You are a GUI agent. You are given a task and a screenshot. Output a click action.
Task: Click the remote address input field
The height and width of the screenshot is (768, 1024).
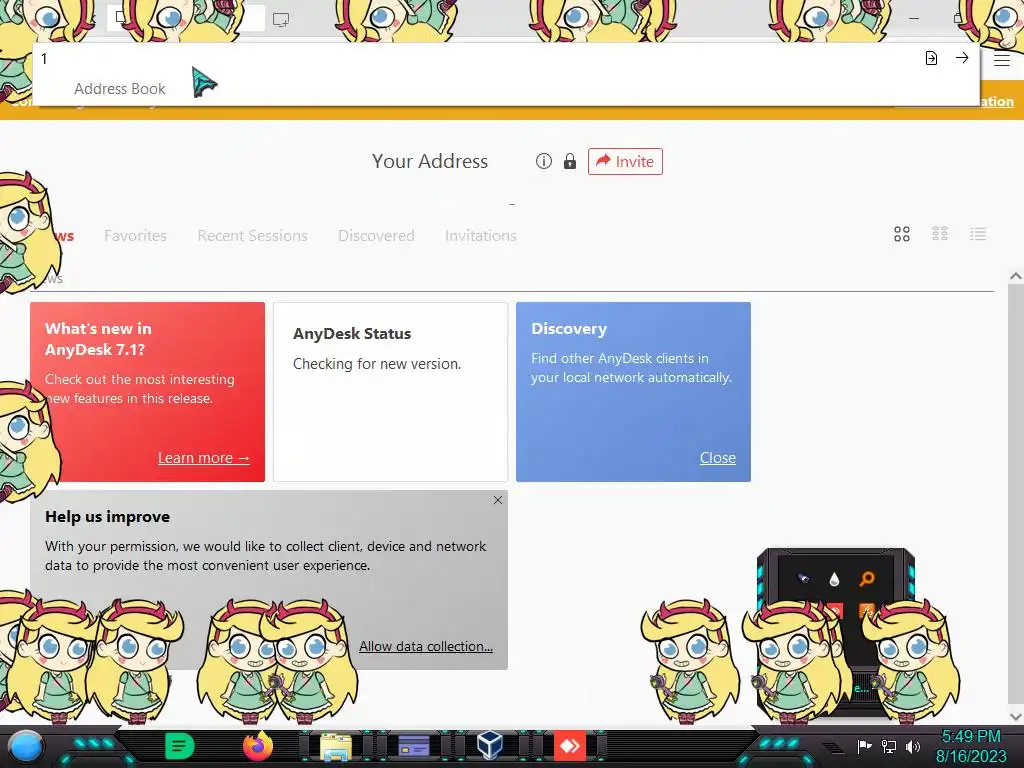477,59
